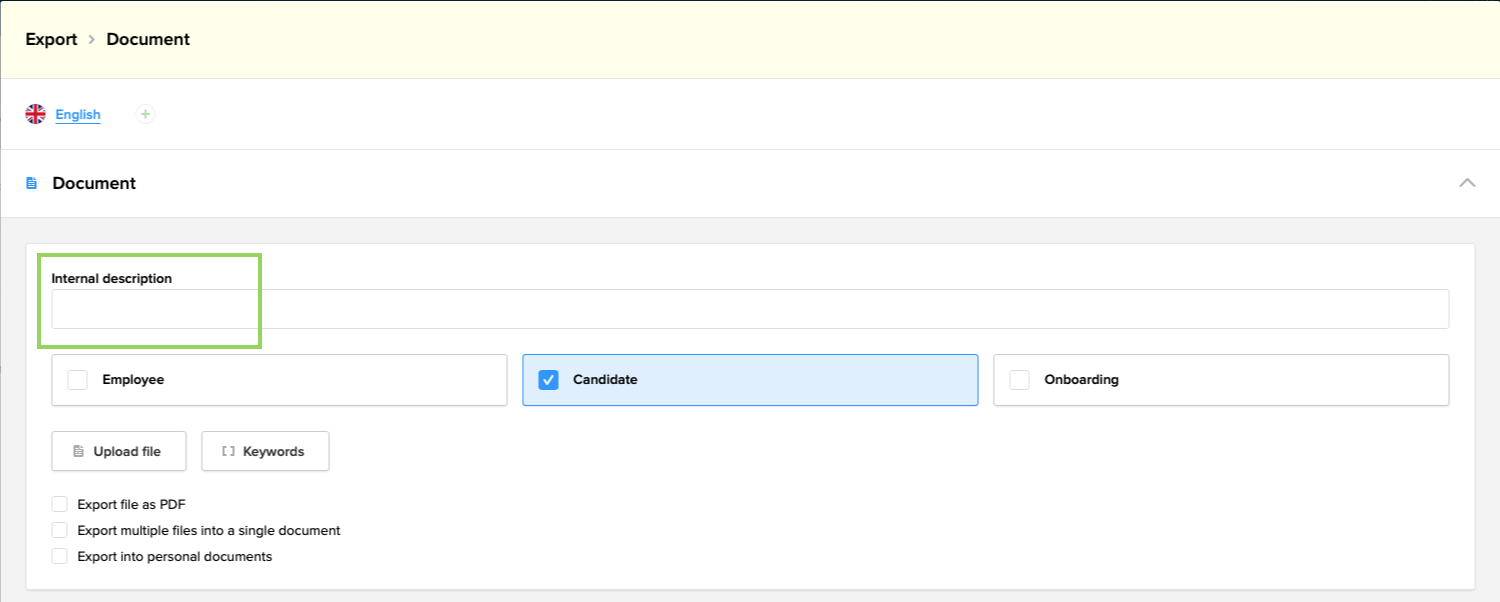Click the brackets icon inside Keywords button

click(x=229, y=451)
